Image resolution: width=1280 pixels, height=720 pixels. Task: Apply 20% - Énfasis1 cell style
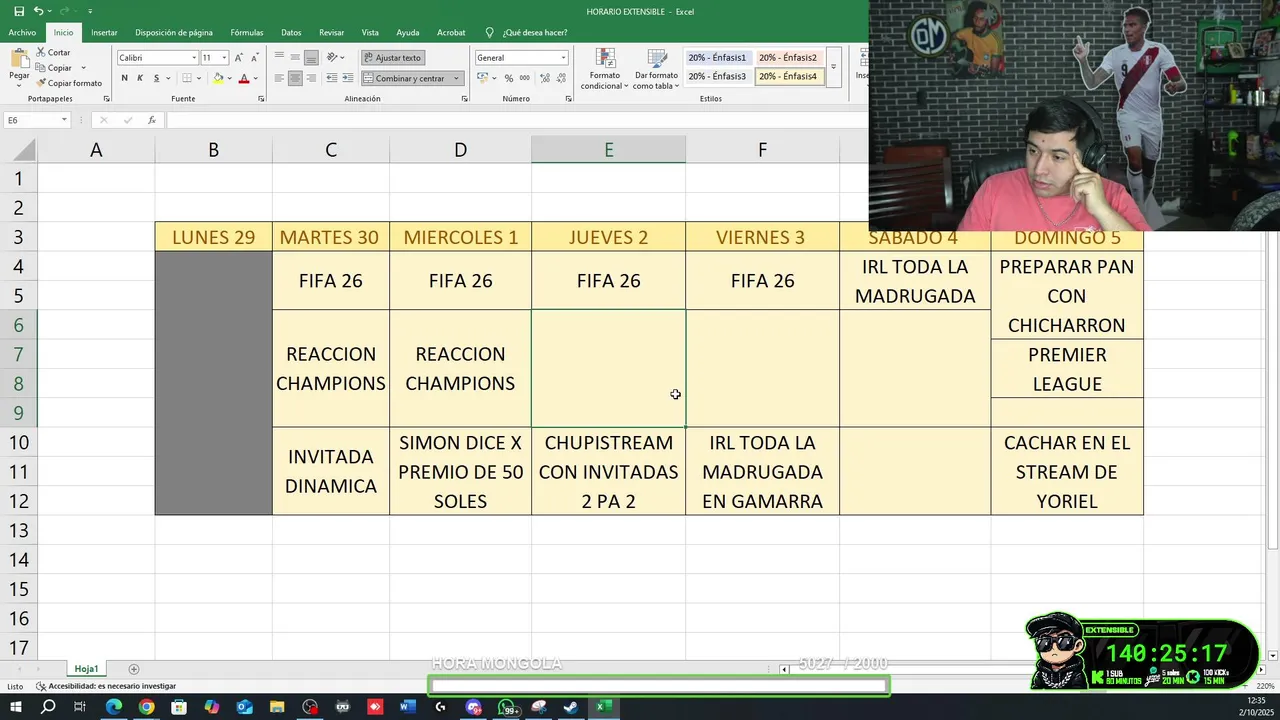[717, 57]
